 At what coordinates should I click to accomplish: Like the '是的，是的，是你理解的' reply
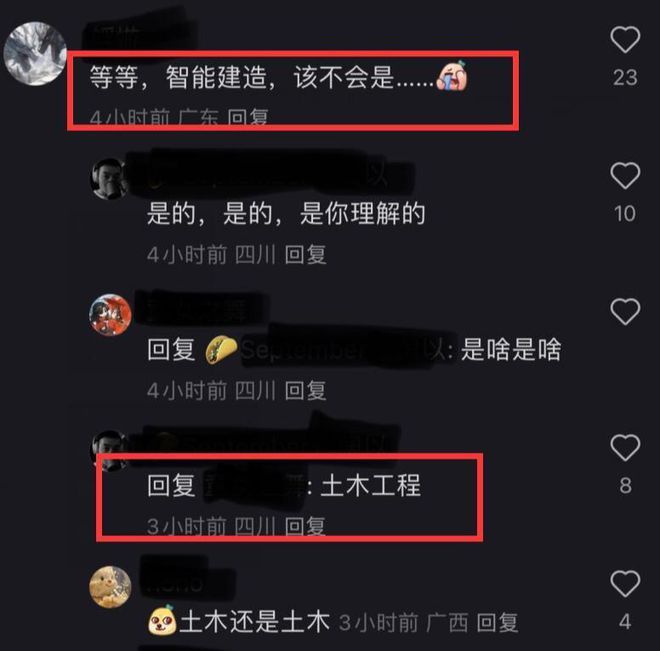coord(625,175)
